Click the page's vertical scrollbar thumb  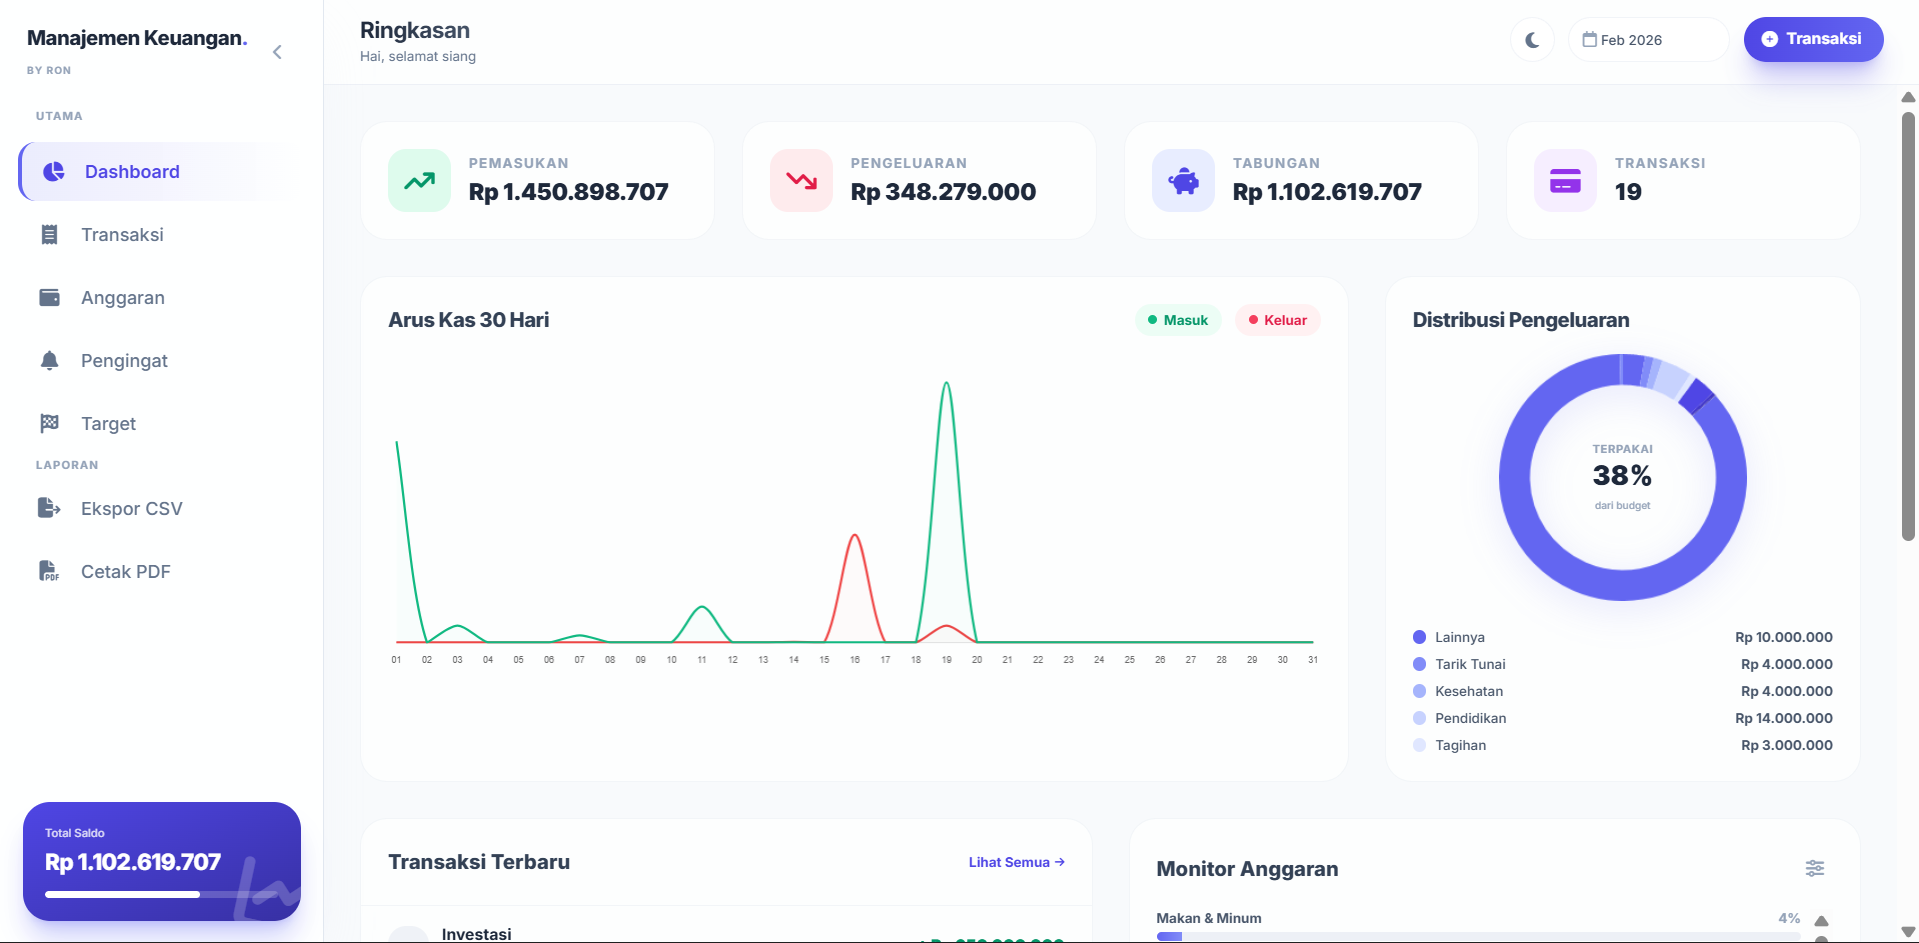pyautogui.click(x=1908, y=326)
